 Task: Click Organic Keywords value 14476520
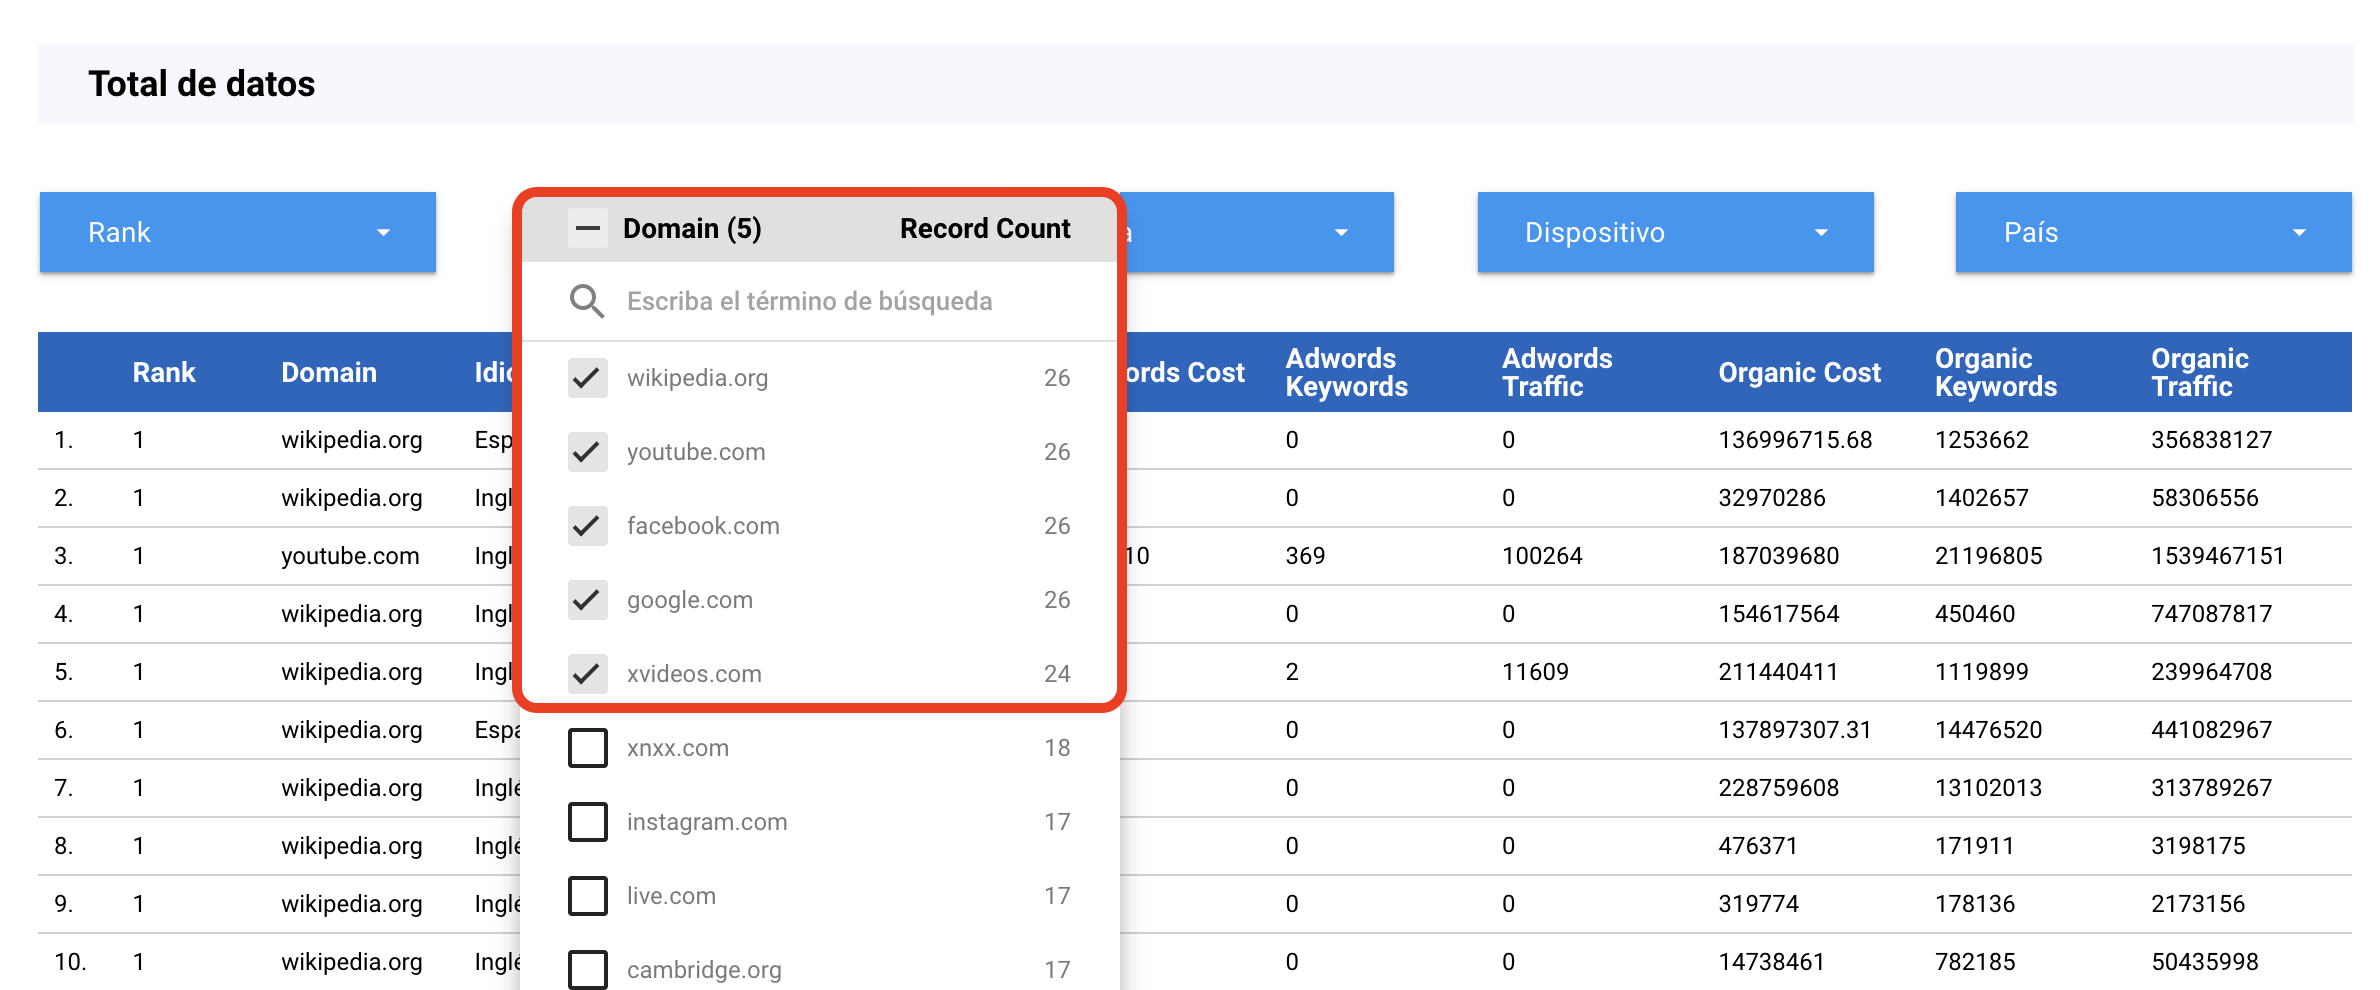(1988, 730)
